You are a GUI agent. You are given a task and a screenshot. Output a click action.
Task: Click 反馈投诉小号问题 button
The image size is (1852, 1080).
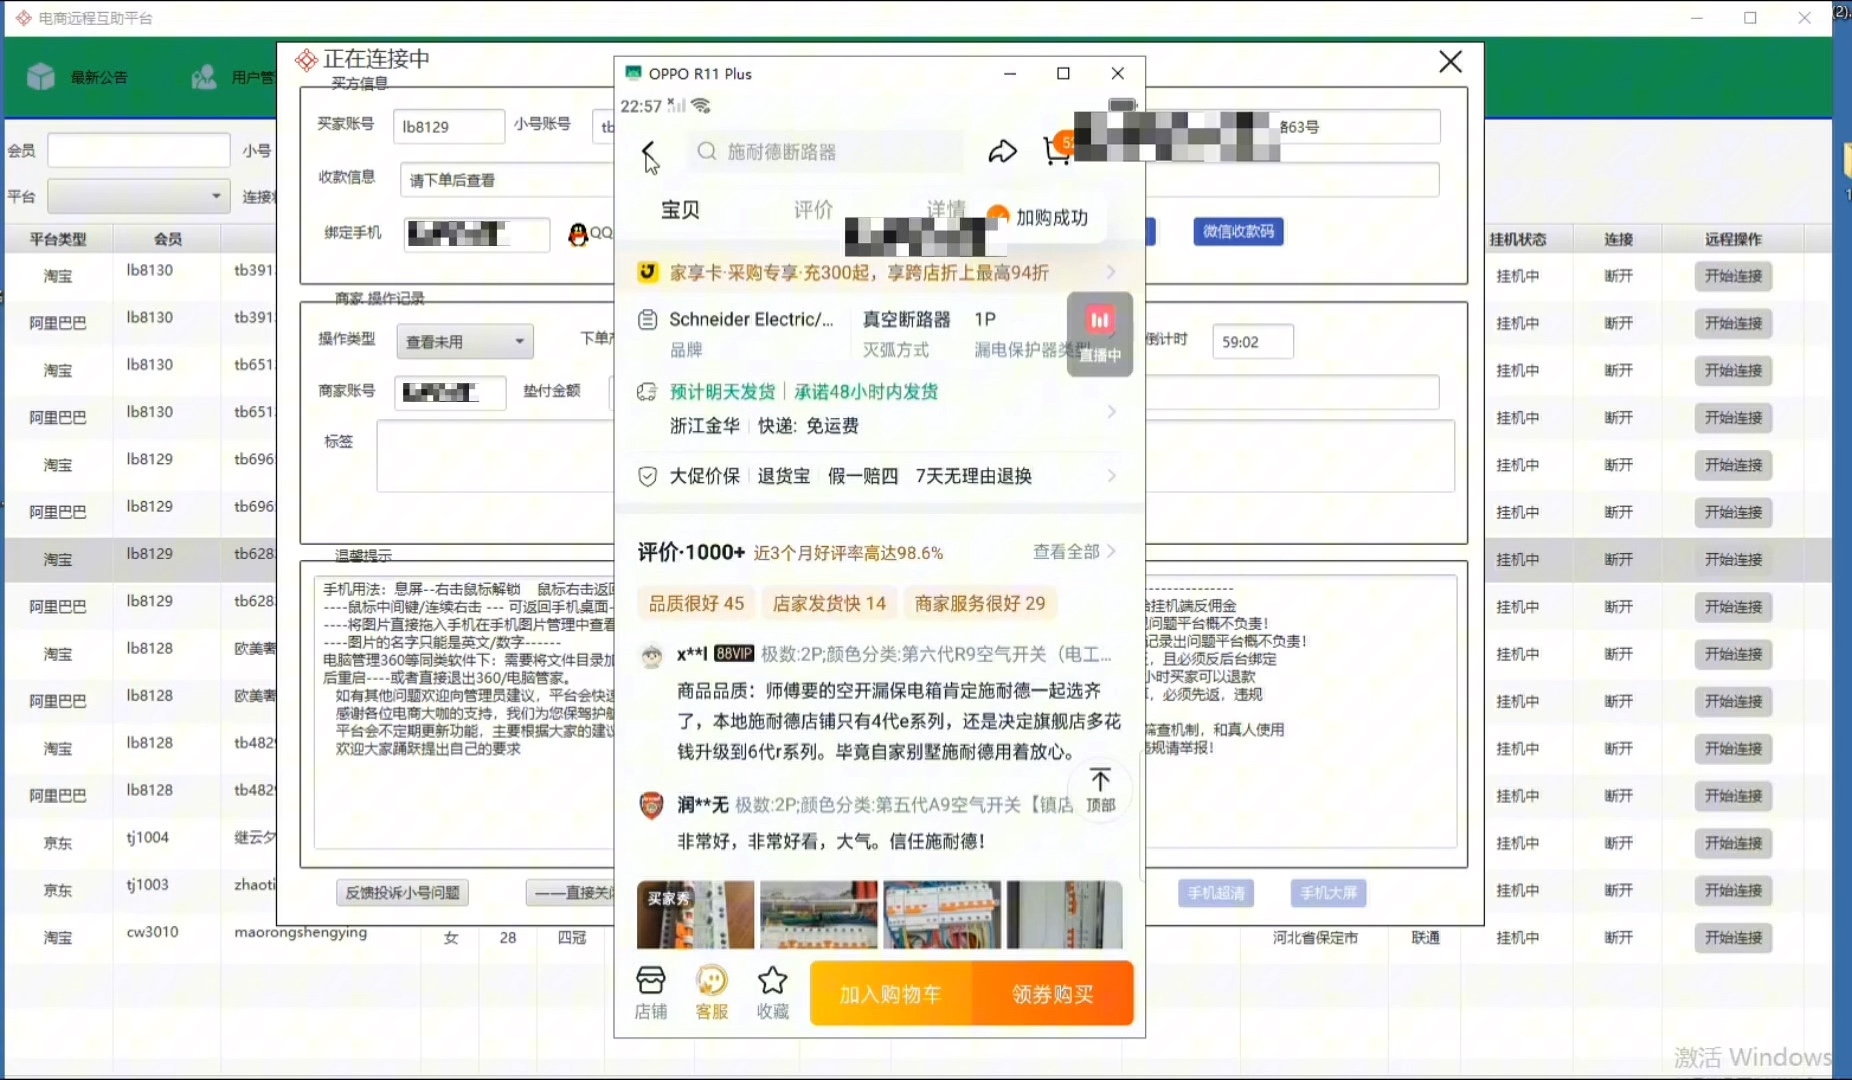pos(402,892)
